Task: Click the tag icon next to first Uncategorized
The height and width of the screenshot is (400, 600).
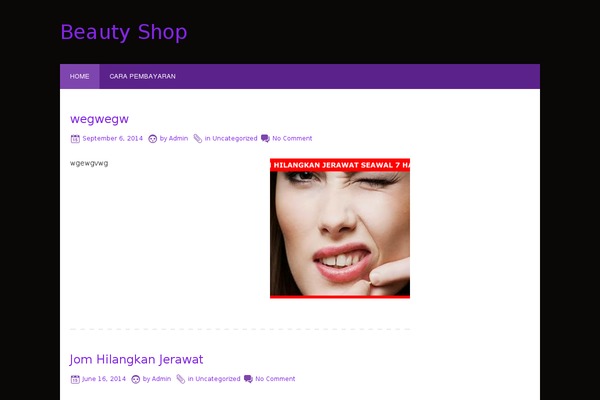Action: 197,139
